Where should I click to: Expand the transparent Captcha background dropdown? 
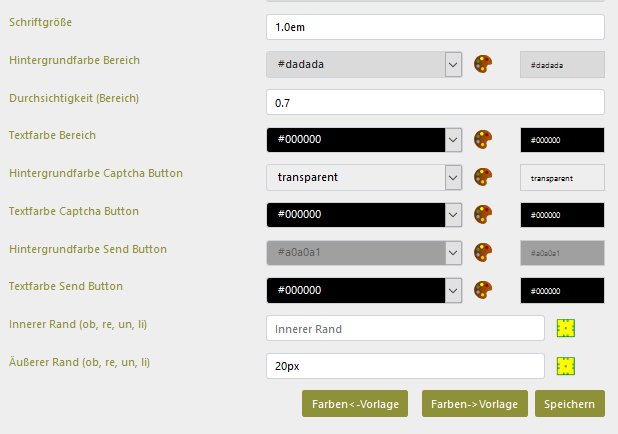click(x=453, y=177)
